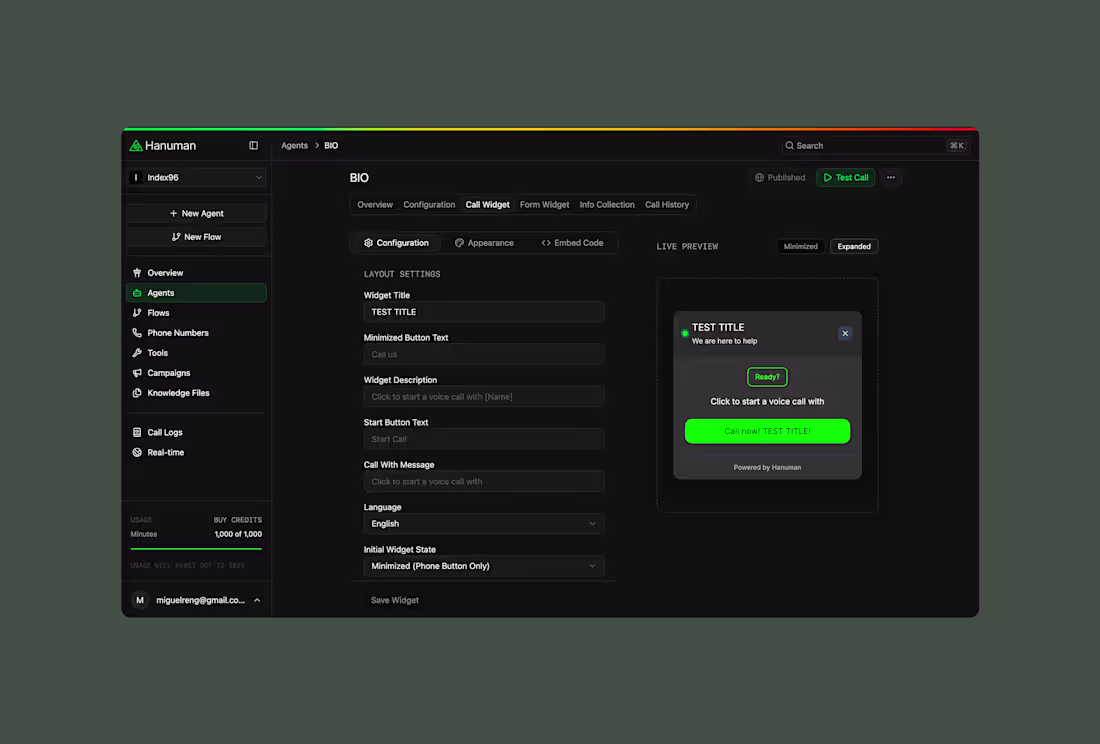Click BUY CREDITS link
The image size is (1100, 744).
click(237, 520)
